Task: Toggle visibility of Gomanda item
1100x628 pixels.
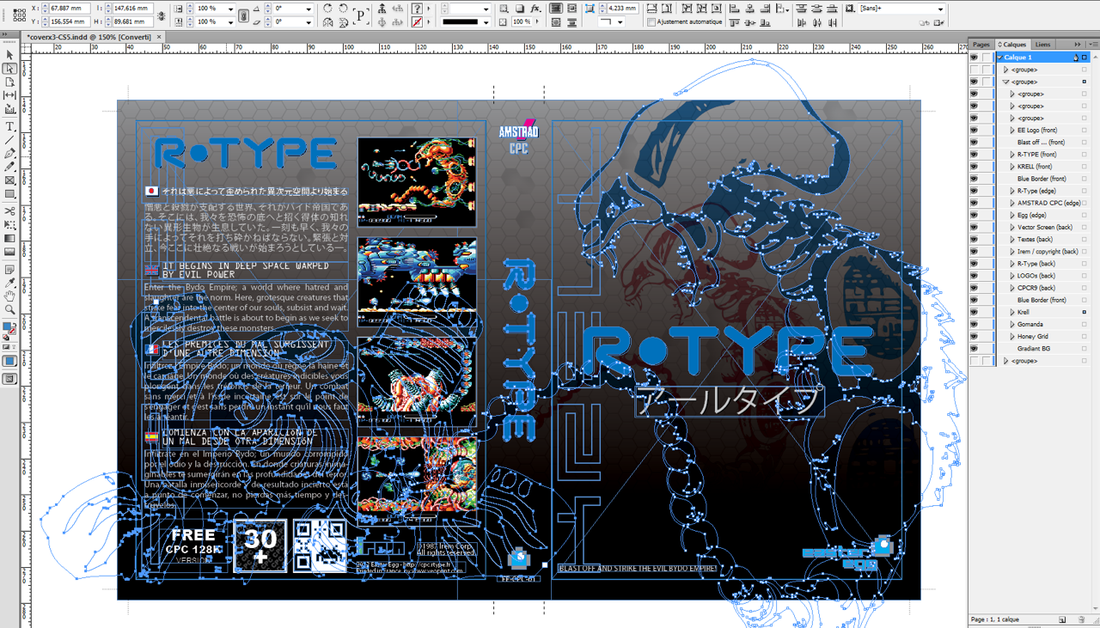Action: pos(974,324)
